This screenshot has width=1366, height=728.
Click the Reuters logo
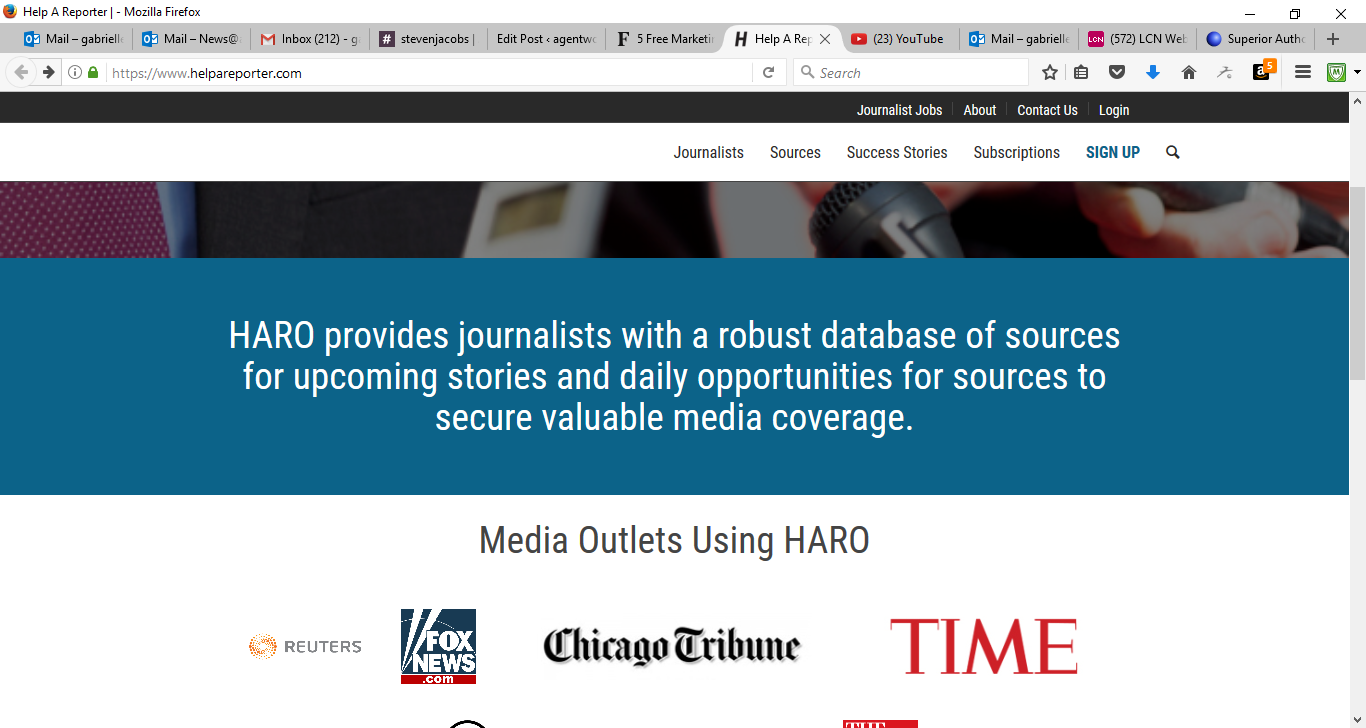pyautogui.click(x=305, y=646)
